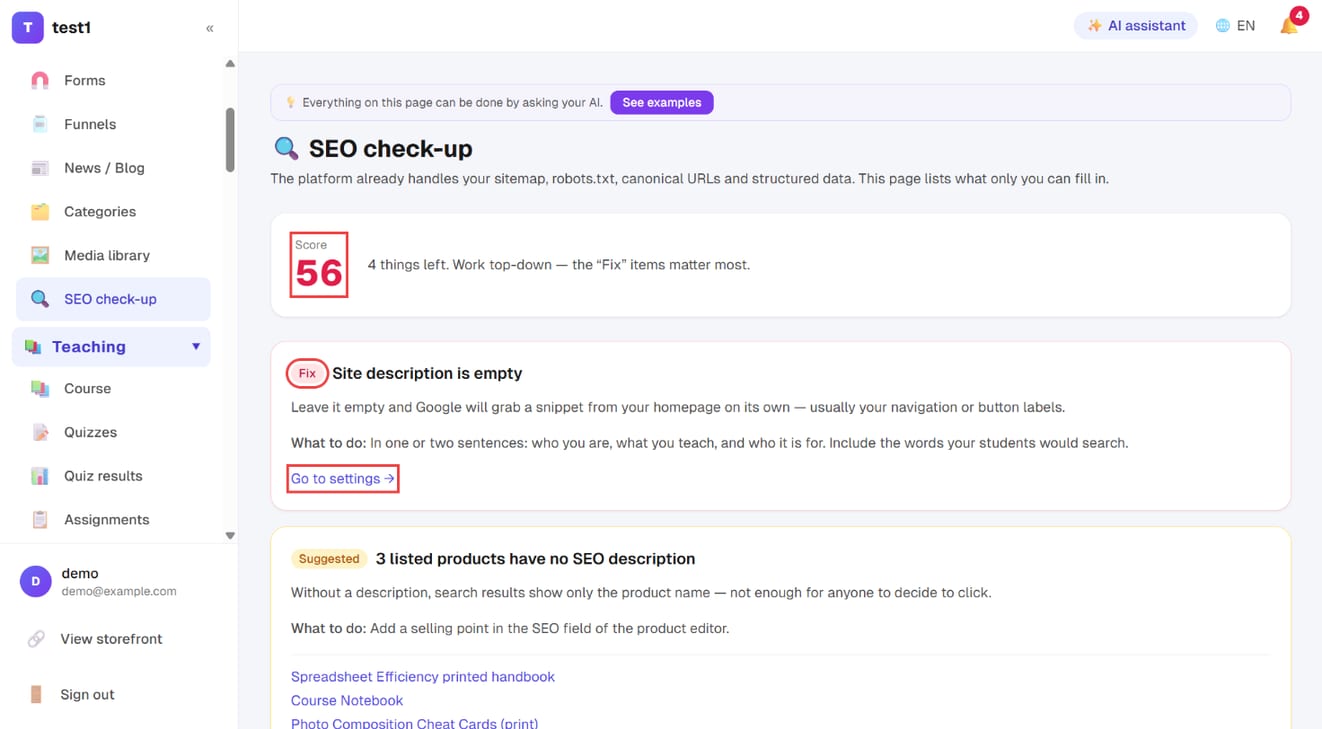Open Assignments page
This screenshot has height=729, width=1322.
click(x=113, y=520)
